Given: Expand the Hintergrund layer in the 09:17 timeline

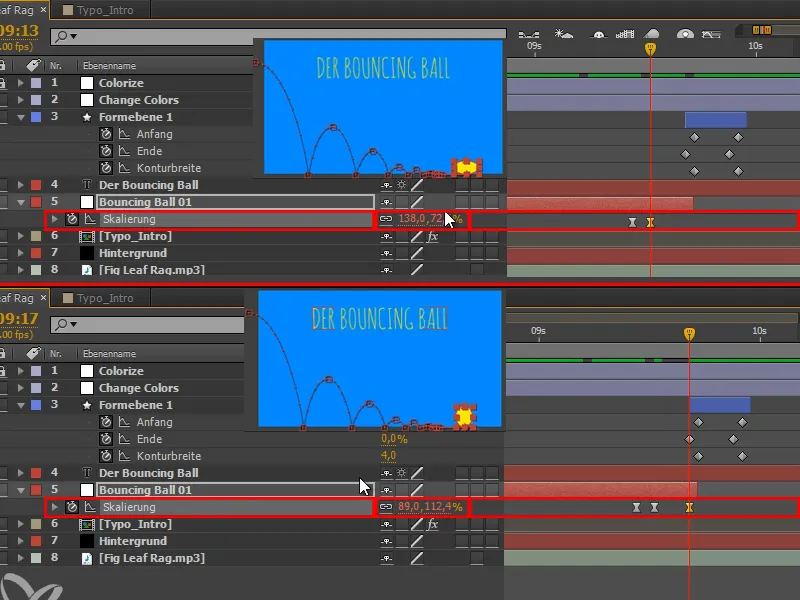Looking at the screenshot, I should [20, 541].
